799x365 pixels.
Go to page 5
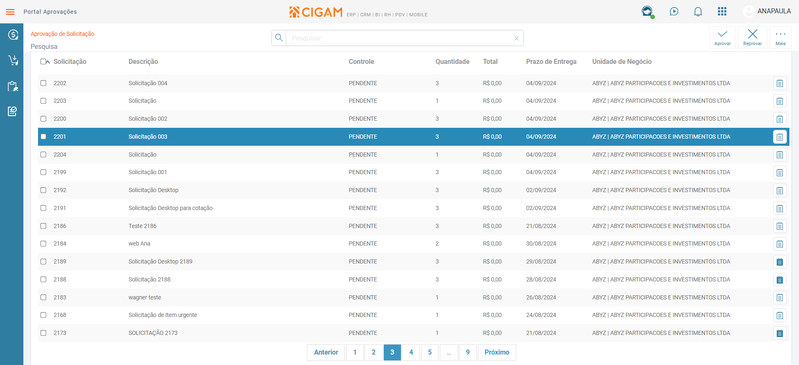(x=430, y=352)
